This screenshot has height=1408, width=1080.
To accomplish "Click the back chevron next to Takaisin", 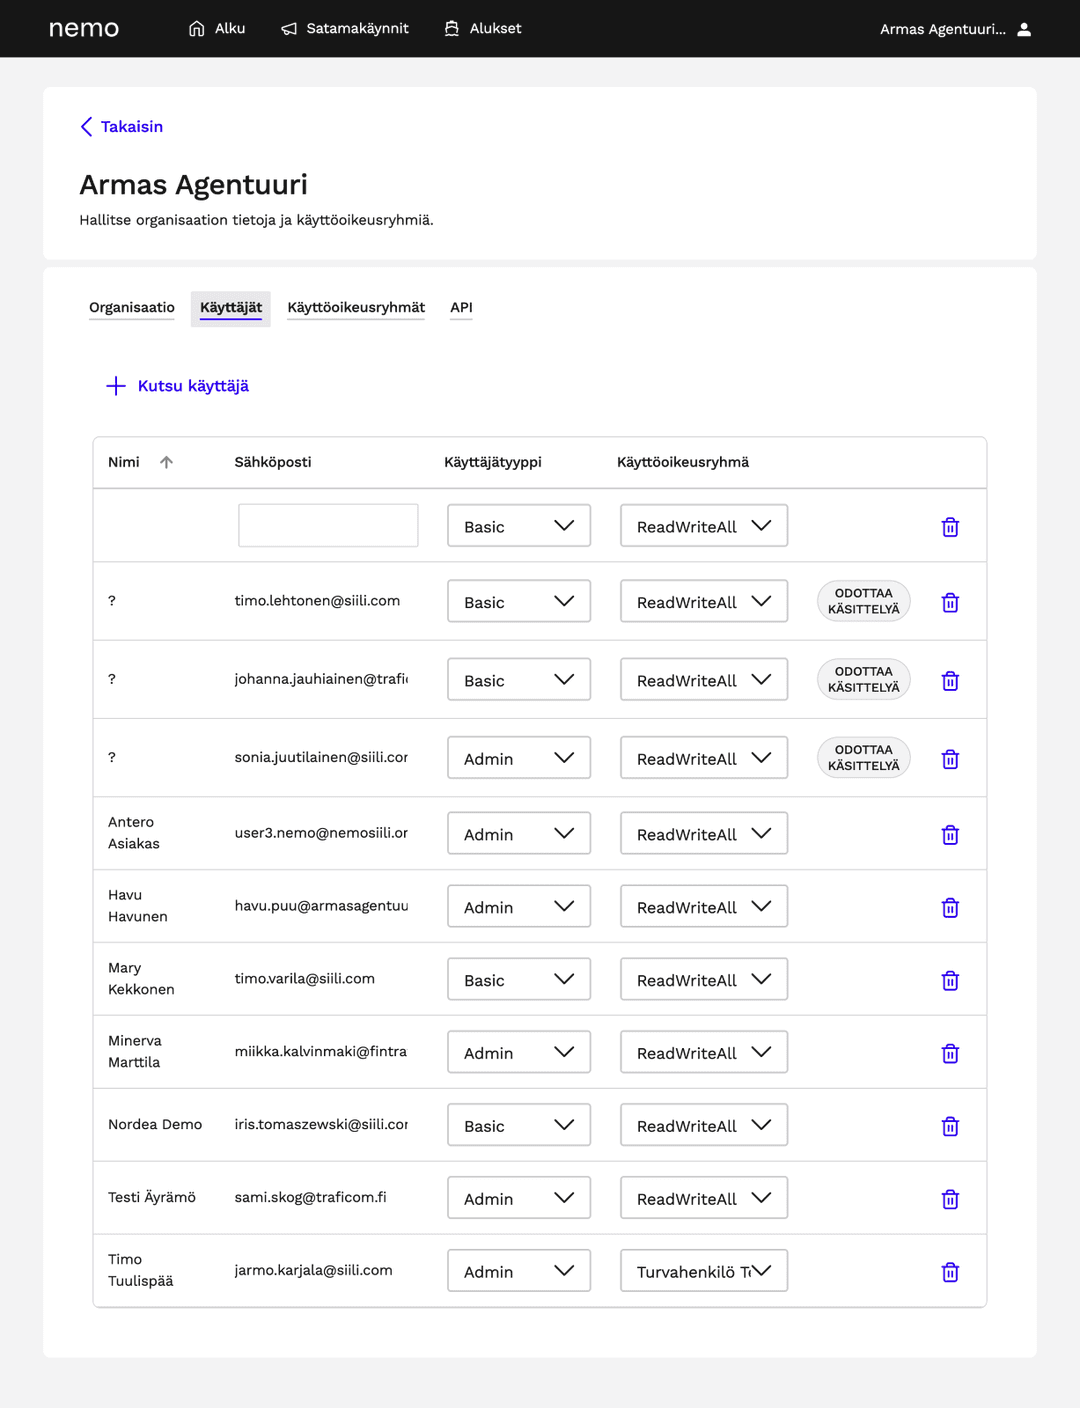I will coord(87,127).
